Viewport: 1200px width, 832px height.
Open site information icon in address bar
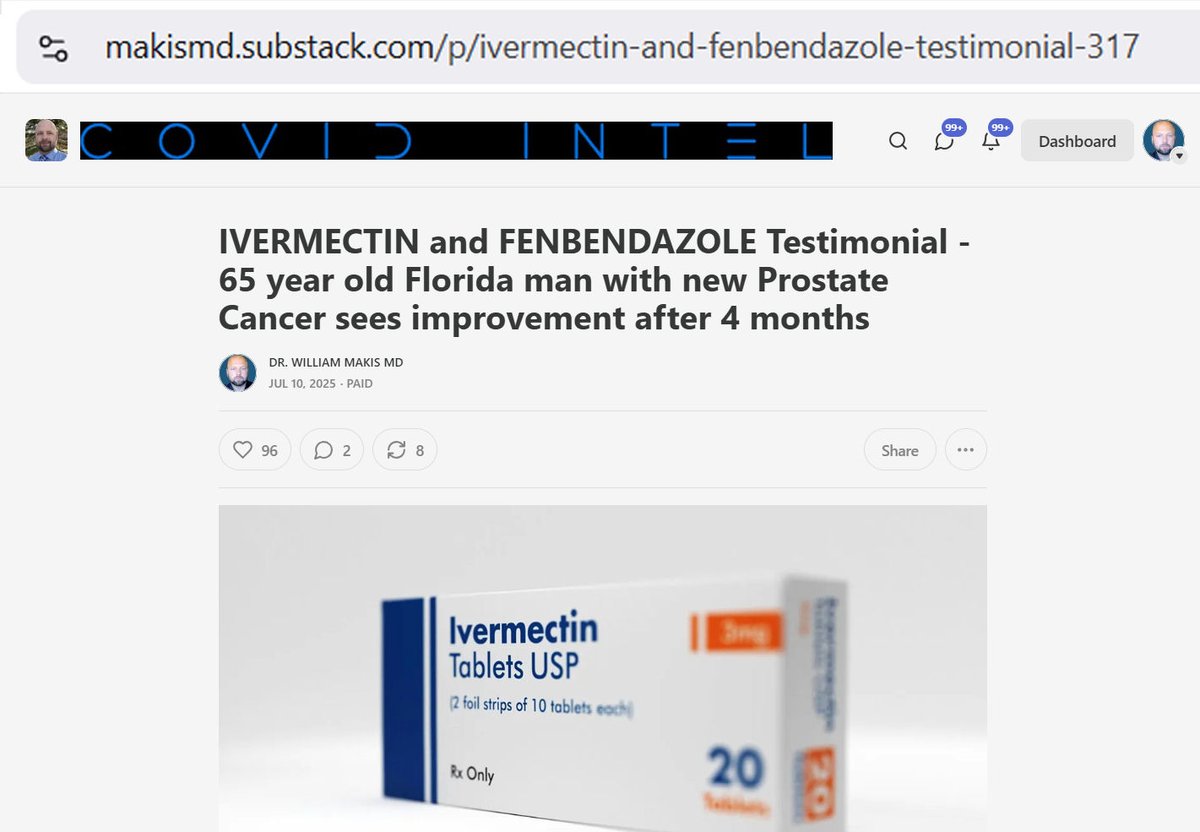pyautogui.click(x=53, y=47)
